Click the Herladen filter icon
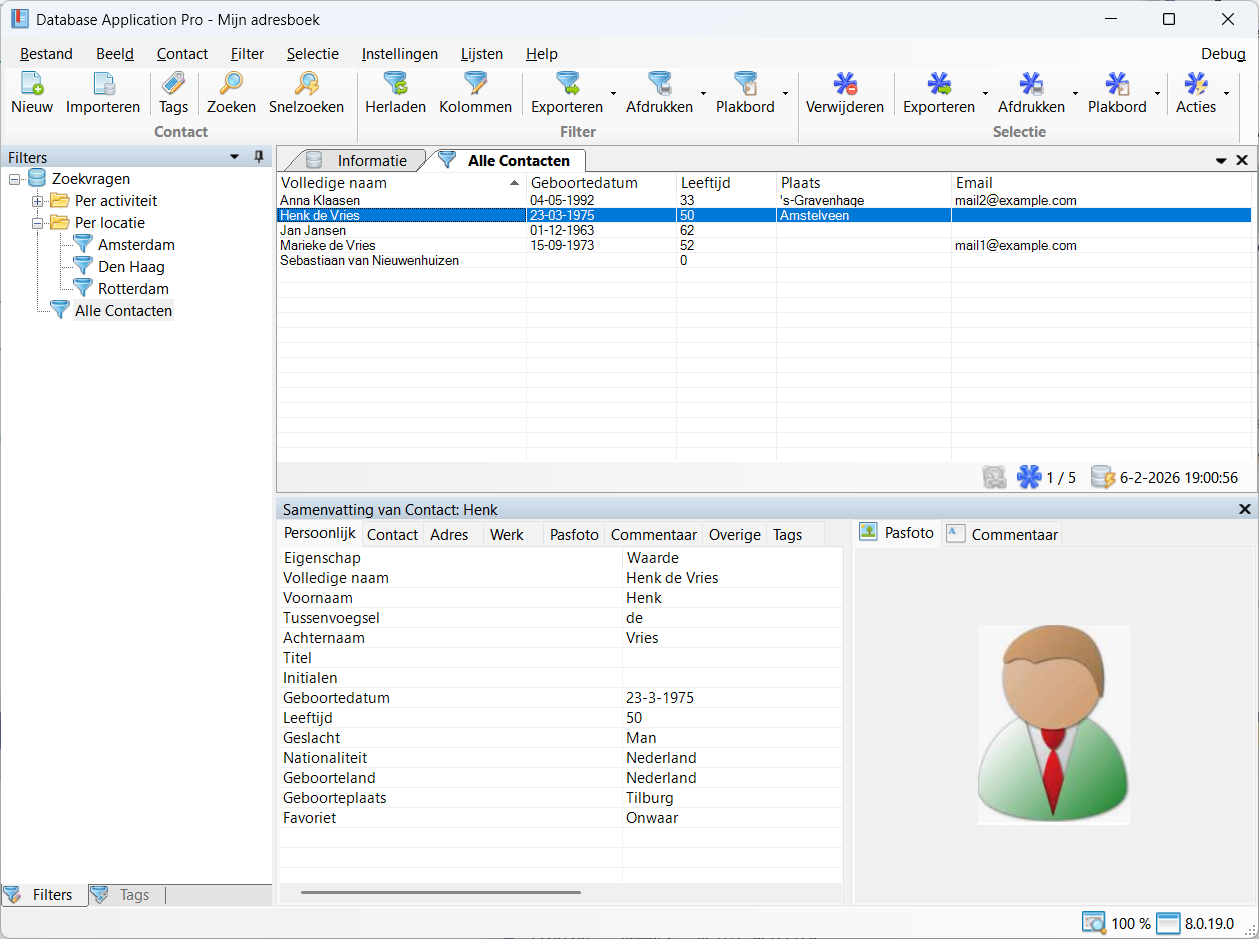The width and height of the screenshot is (1259, 939). (x=395, y=84)
